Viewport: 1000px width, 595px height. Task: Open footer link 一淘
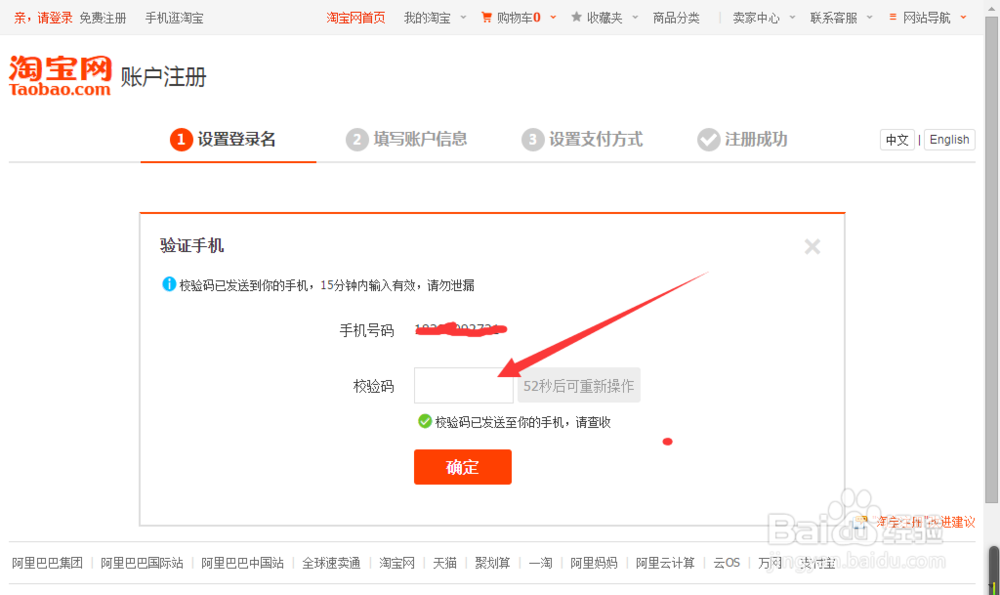(x=540, y=562)
